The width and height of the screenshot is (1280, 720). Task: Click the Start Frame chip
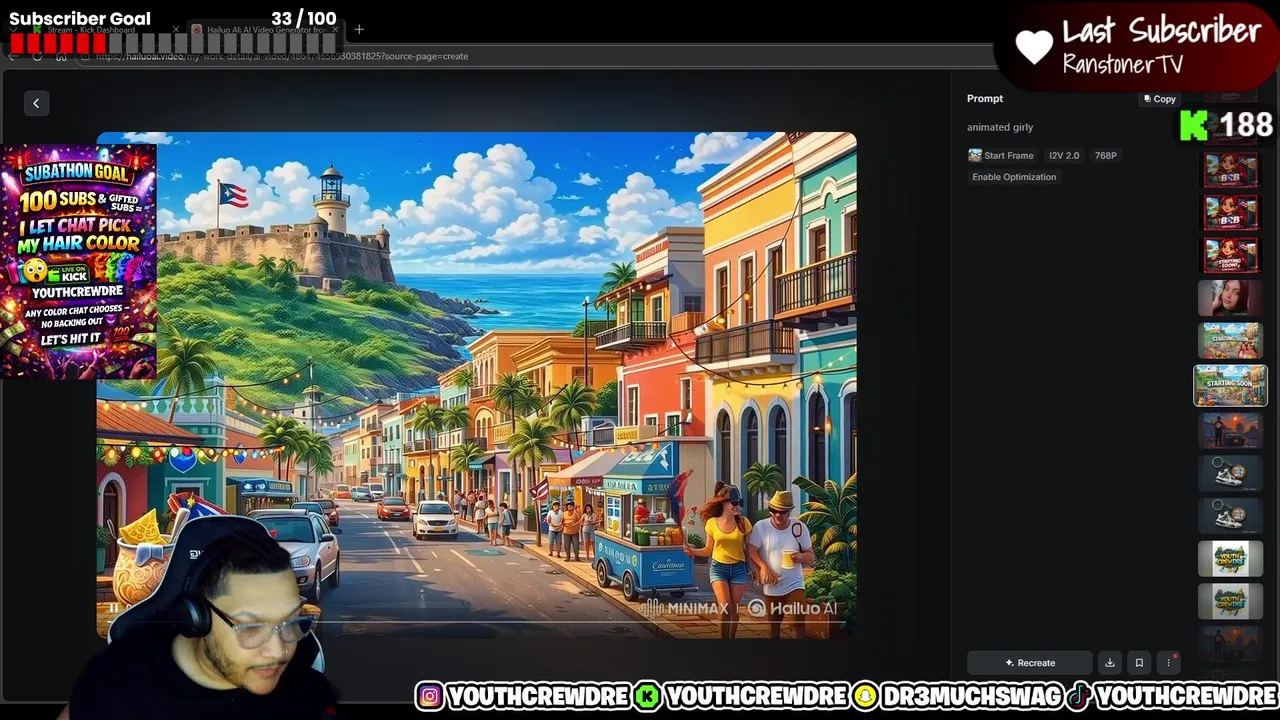pos(1001,155)
